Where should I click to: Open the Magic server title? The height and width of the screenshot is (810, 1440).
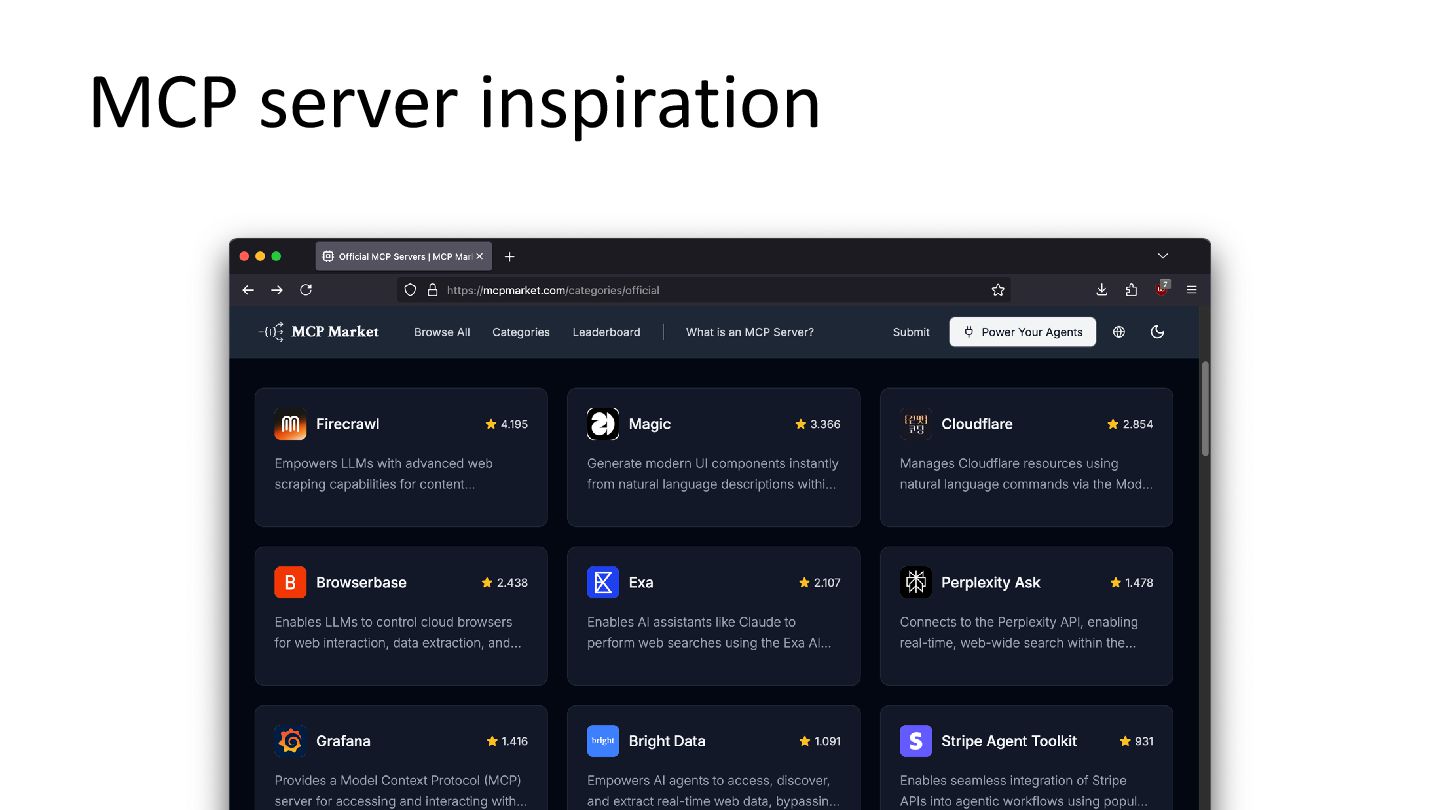(650, 424)
